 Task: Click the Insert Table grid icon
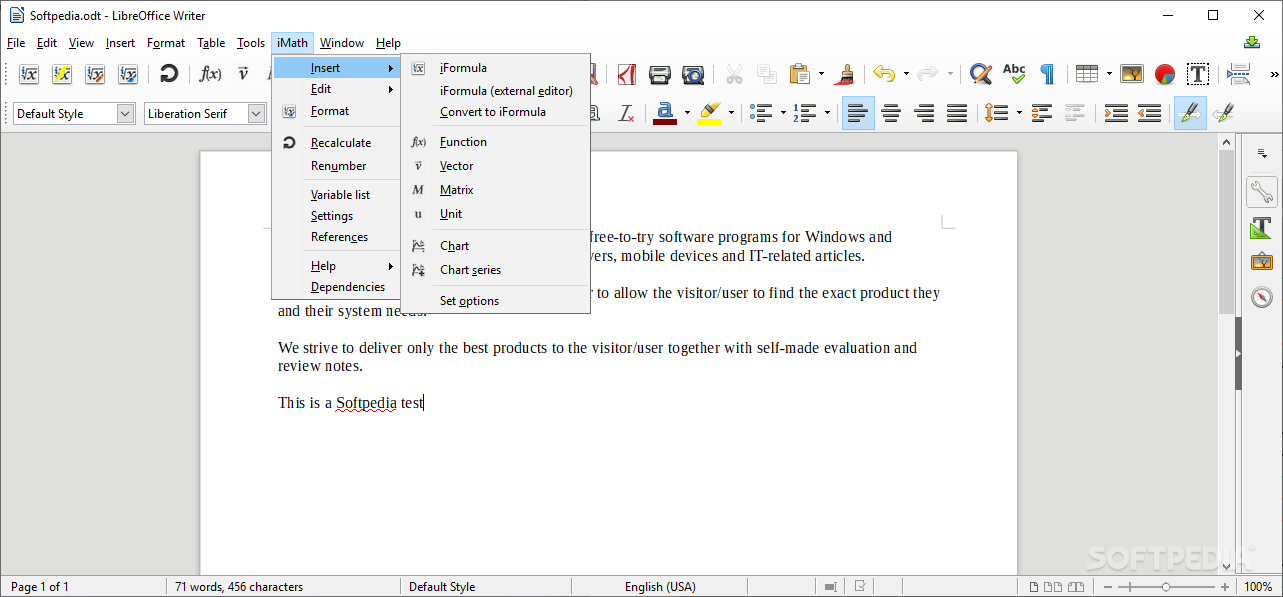(1087, 74)
